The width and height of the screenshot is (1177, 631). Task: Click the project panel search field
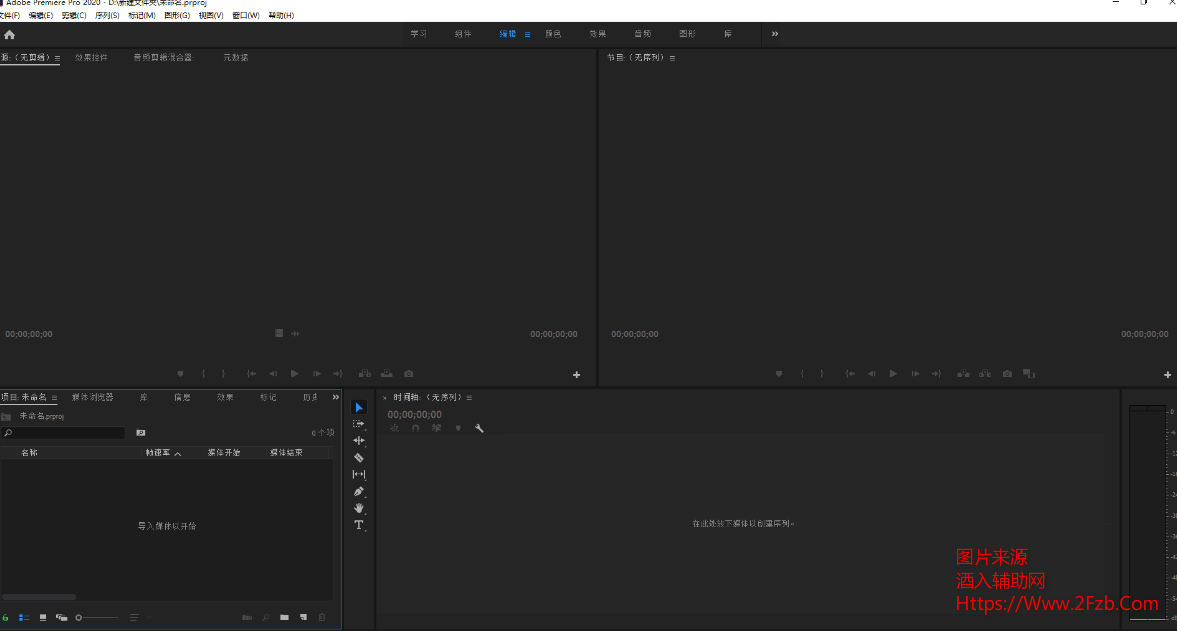65,433
